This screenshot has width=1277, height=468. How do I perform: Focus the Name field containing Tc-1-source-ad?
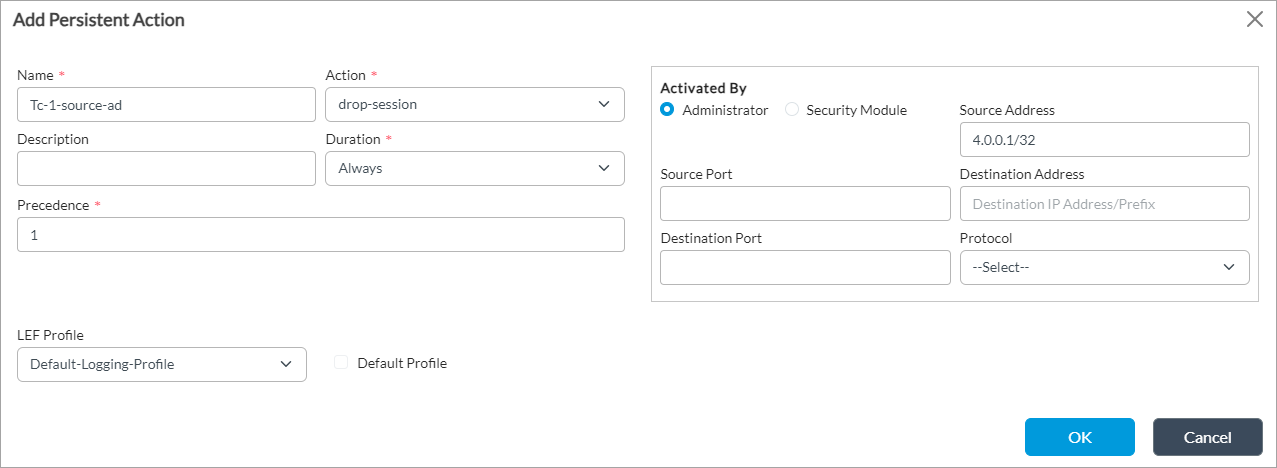166,104
